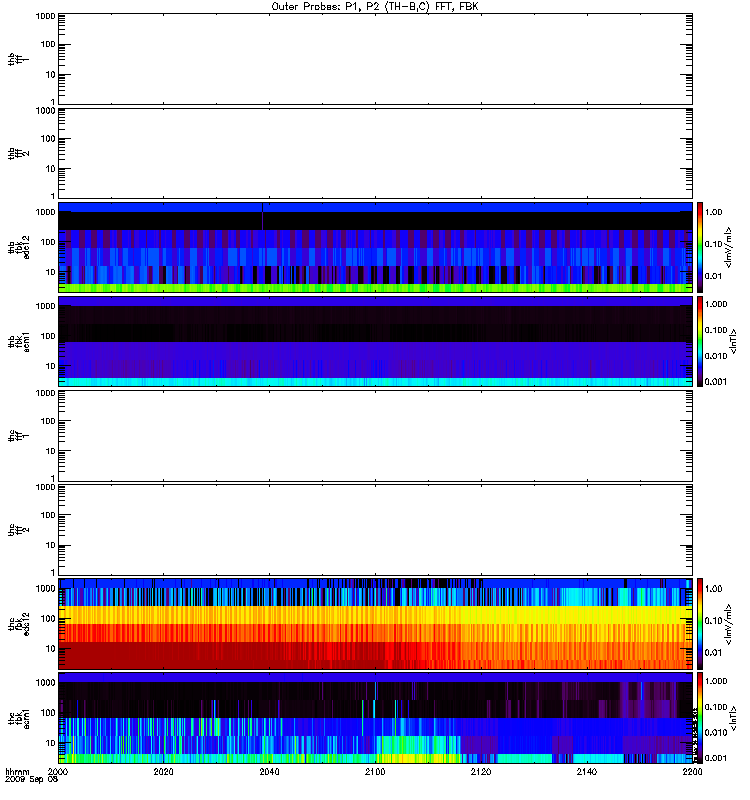
Task: Click the "100" tick of the thb fff 2 panel
Action: [48, 138]
